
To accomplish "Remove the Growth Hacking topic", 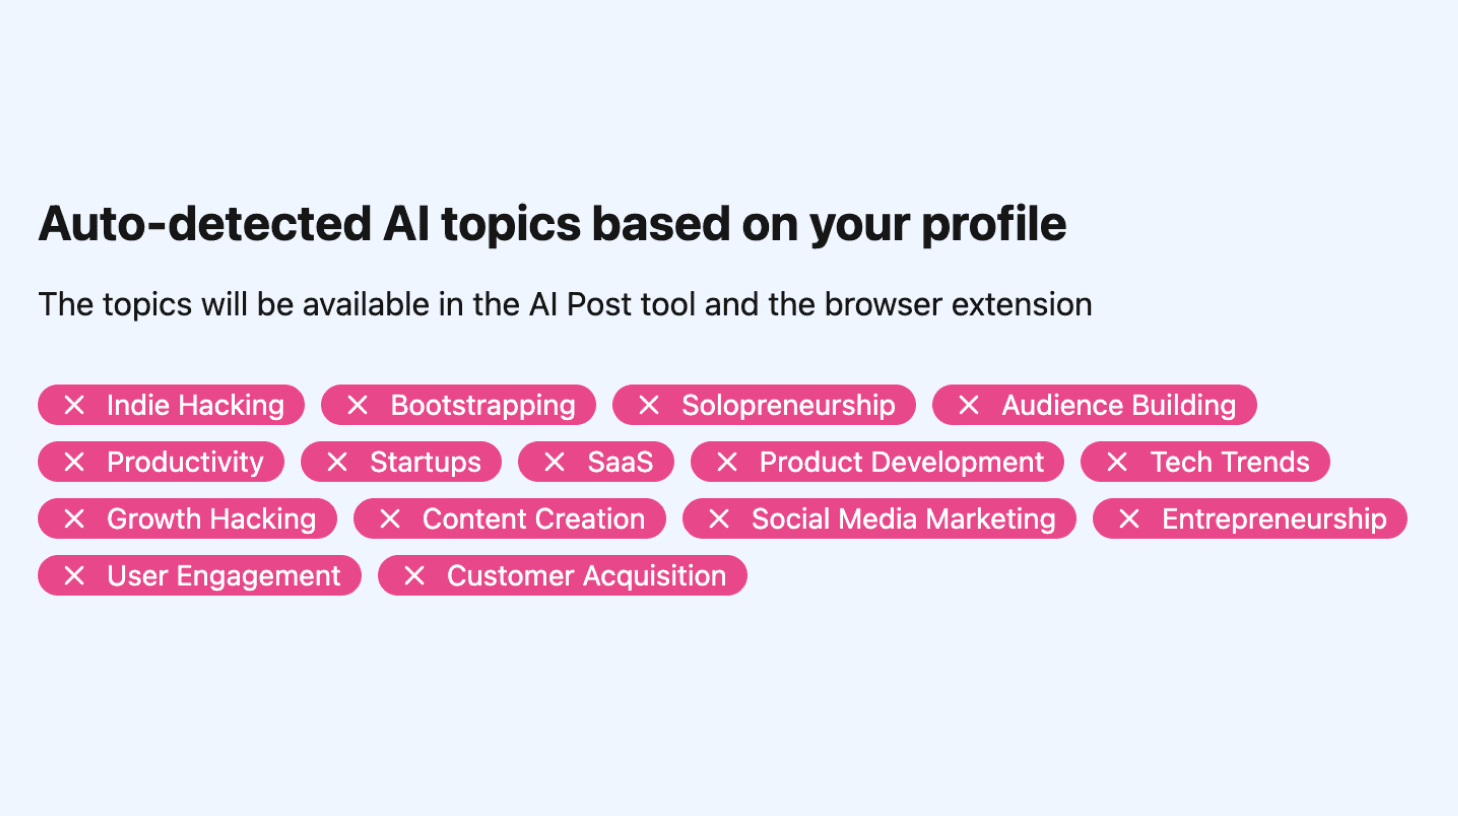I will pyautogui.click(x=74, y=519).
